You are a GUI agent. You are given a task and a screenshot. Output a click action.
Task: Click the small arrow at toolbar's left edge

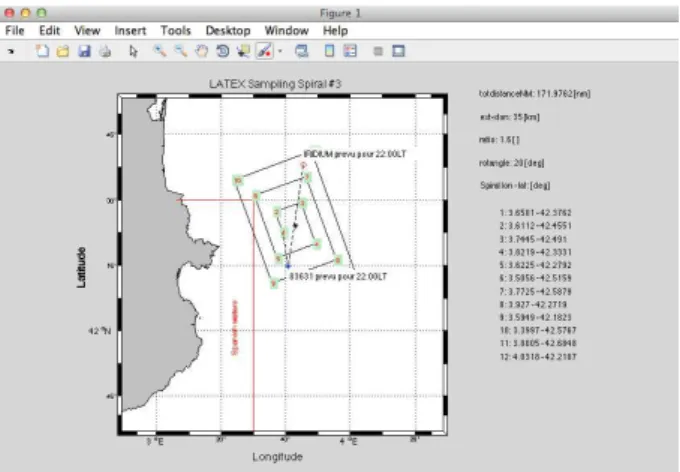(x=11, y=51)
